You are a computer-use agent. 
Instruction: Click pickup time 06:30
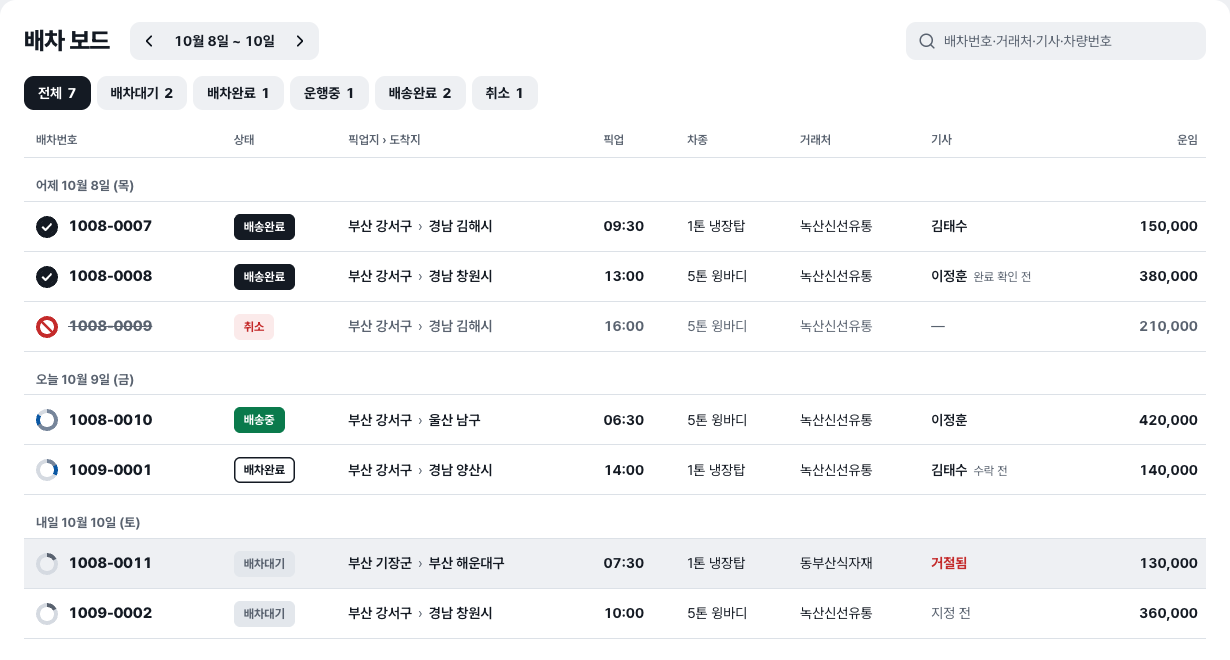coord(624,420)
